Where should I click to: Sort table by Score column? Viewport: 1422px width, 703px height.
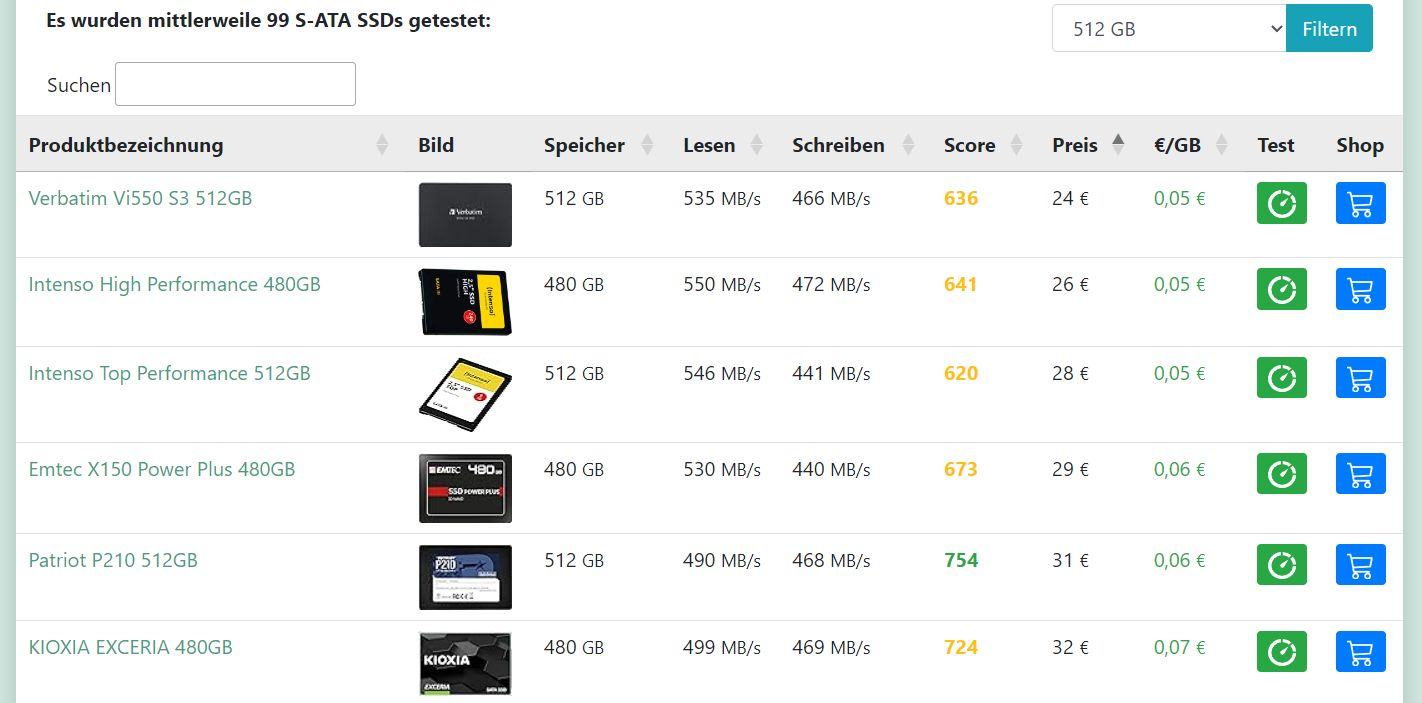click(x=984, y=145)
